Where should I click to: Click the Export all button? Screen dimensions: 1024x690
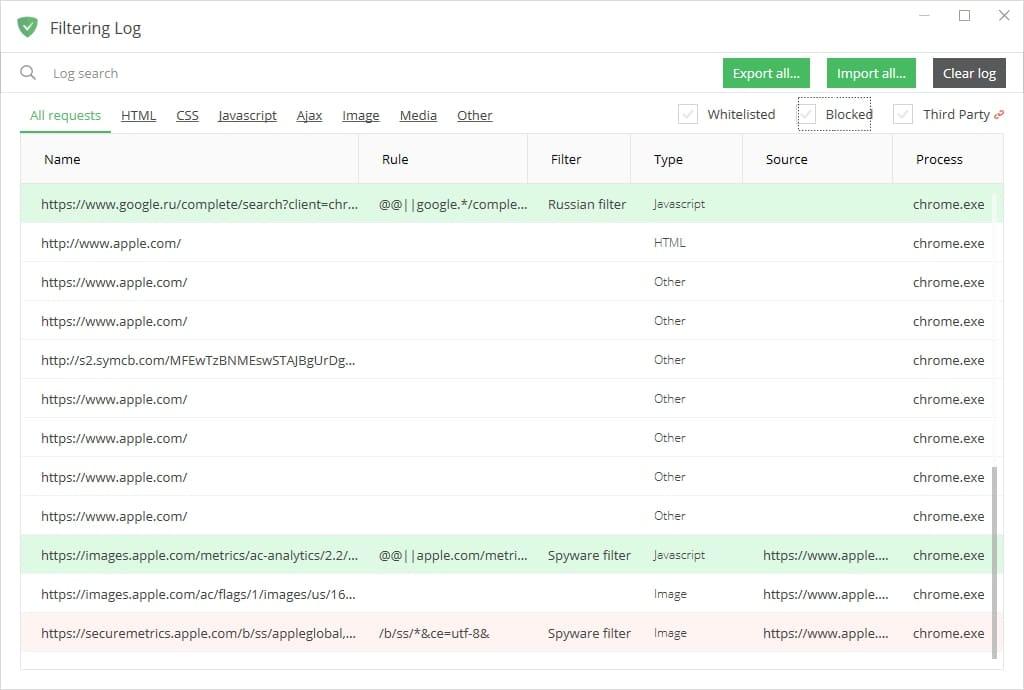coord(766,72)
